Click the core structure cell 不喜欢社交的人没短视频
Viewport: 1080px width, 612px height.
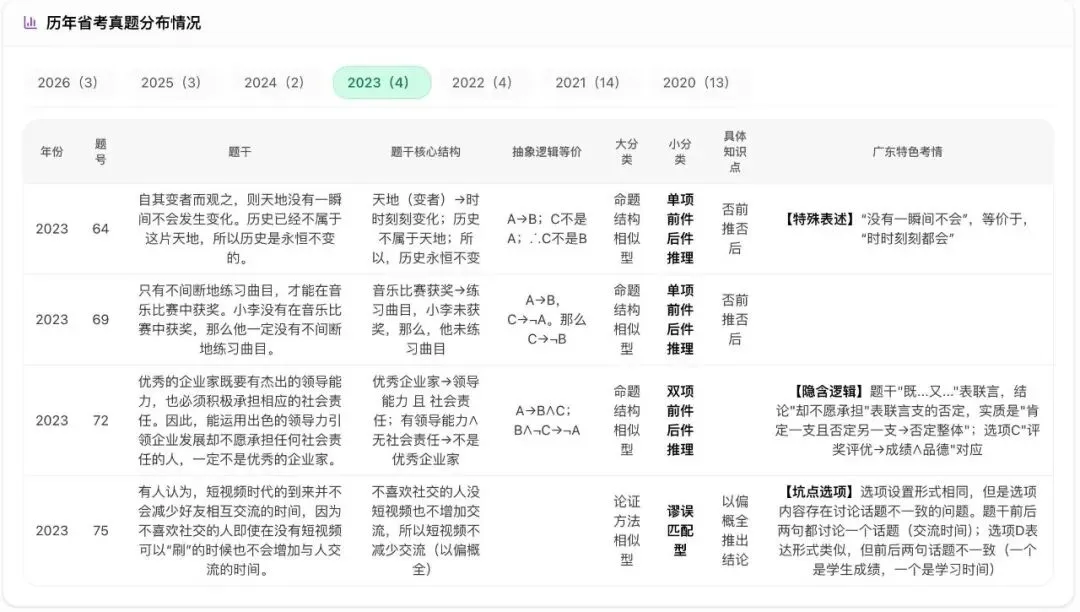coord(426,530)
